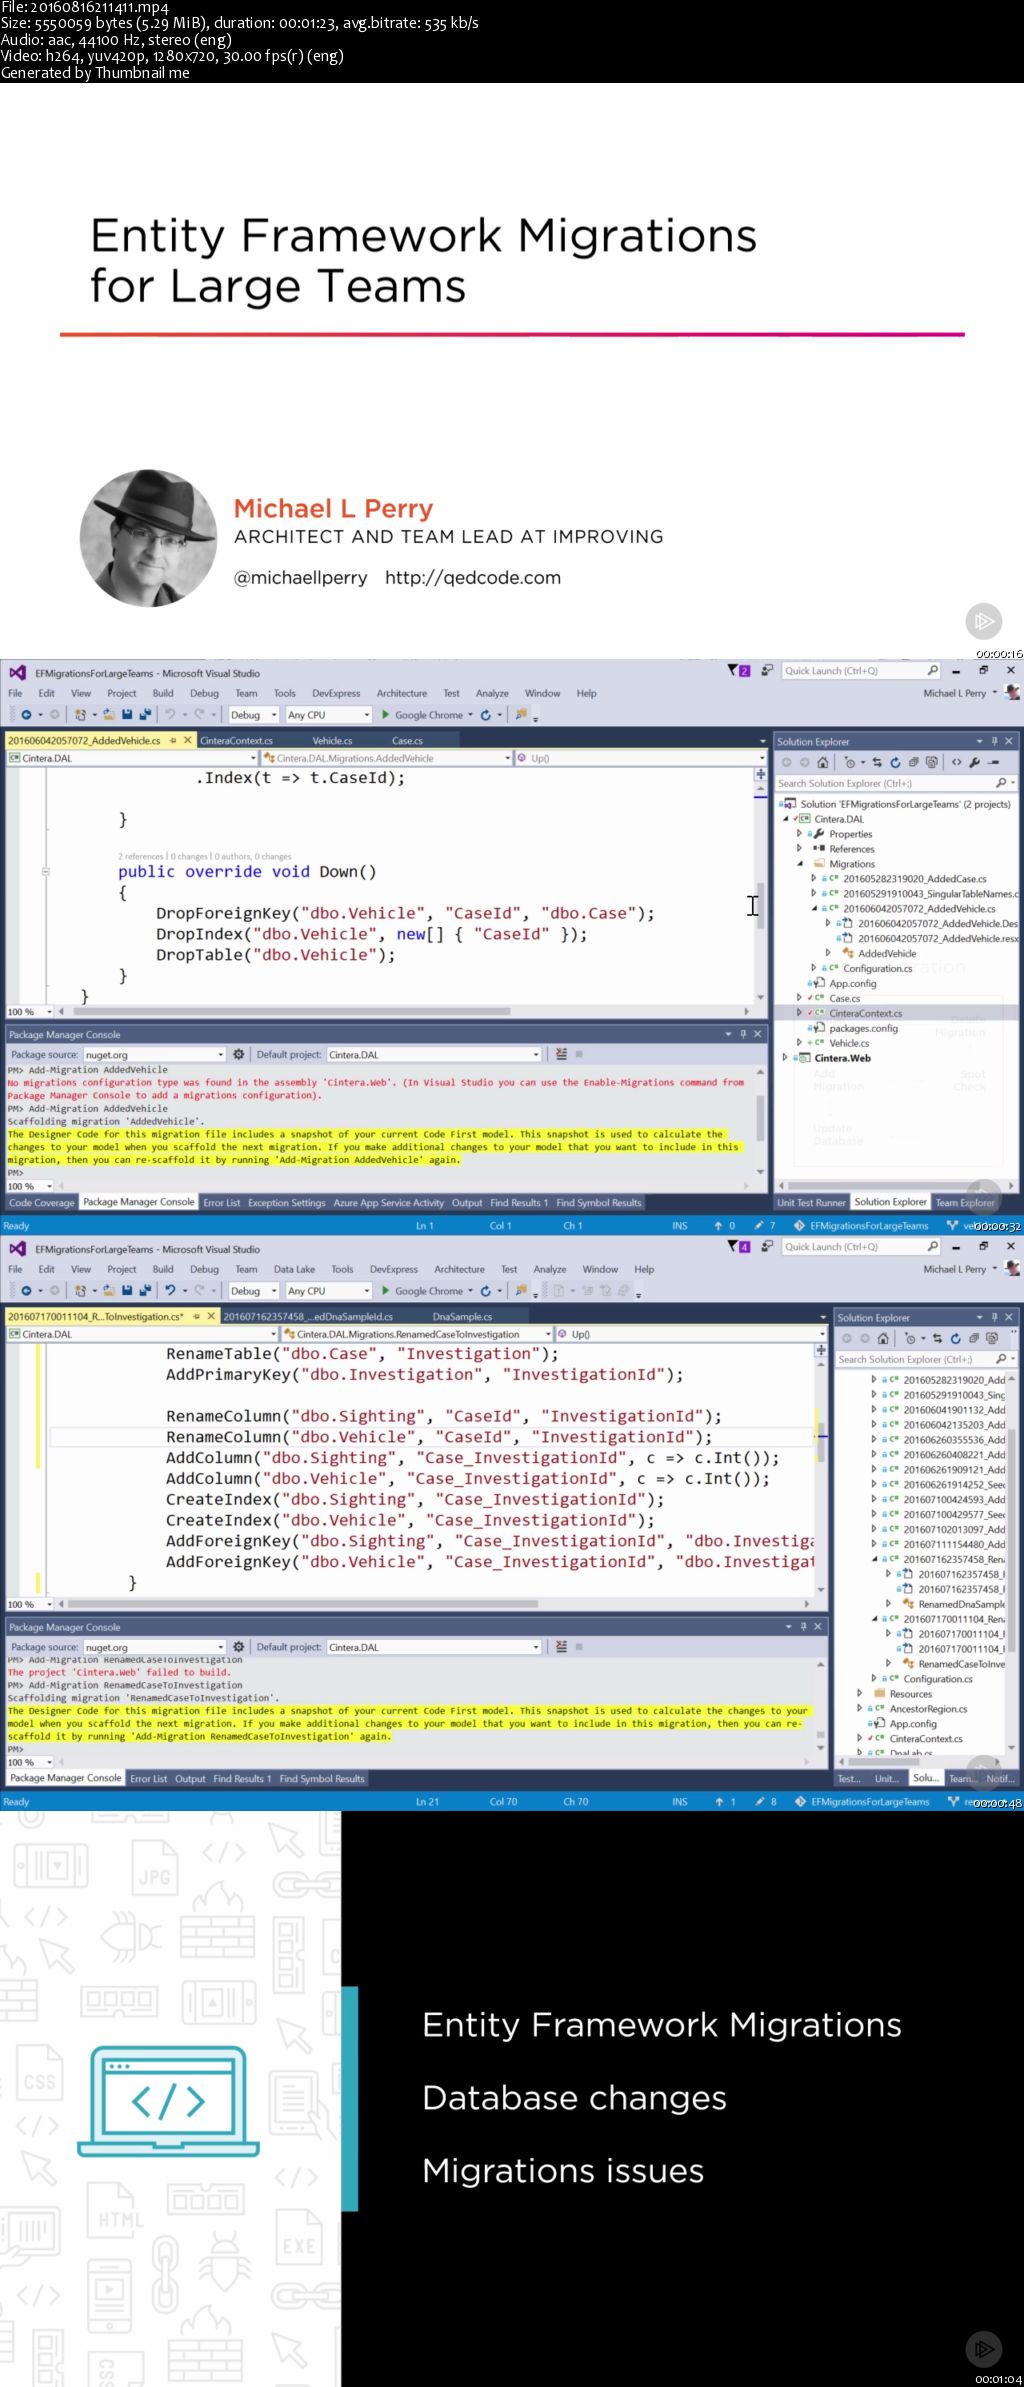Screen dimensions: 1024x2387
Task: Click Navigate Backward in AddedVehicle window toolbar
Action: tap(26, 715)
